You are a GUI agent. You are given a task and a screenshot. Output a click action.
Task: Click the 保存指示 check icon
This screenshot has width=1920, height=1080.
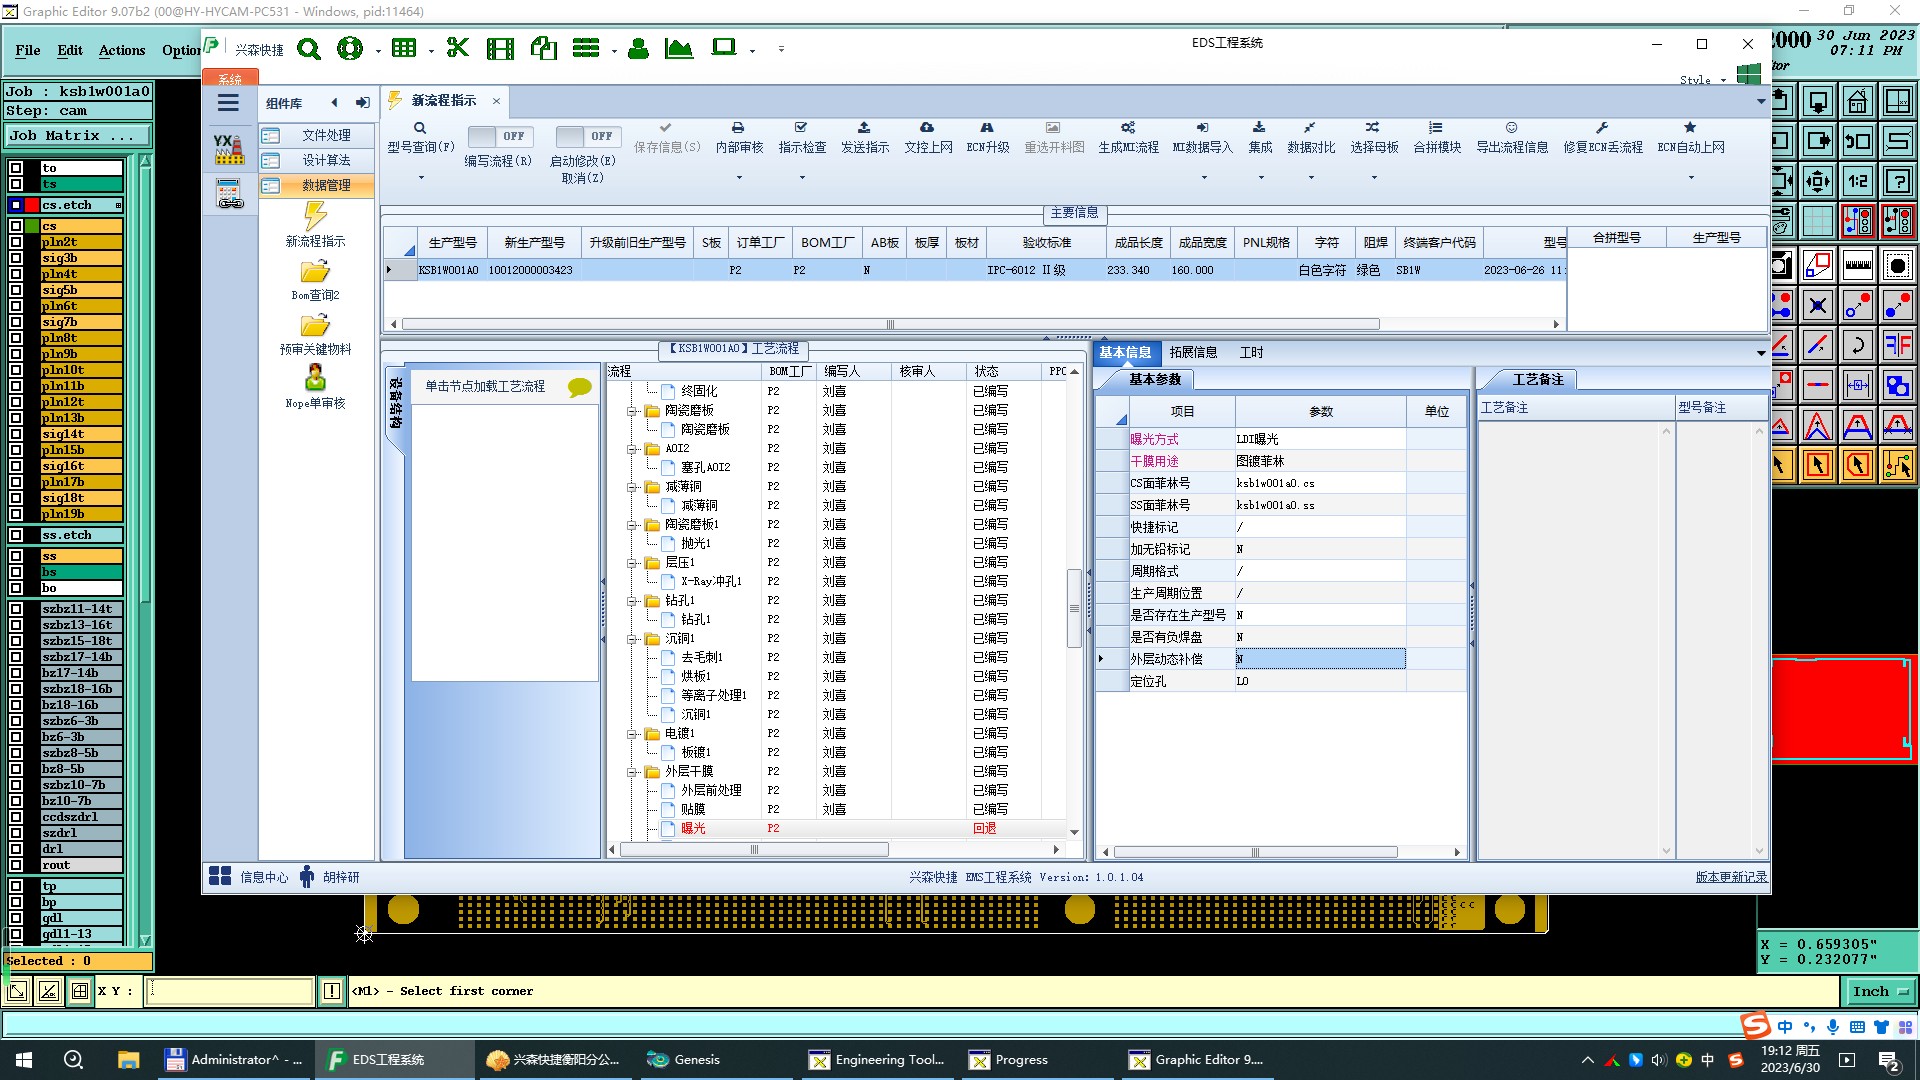tap(666, 128)
